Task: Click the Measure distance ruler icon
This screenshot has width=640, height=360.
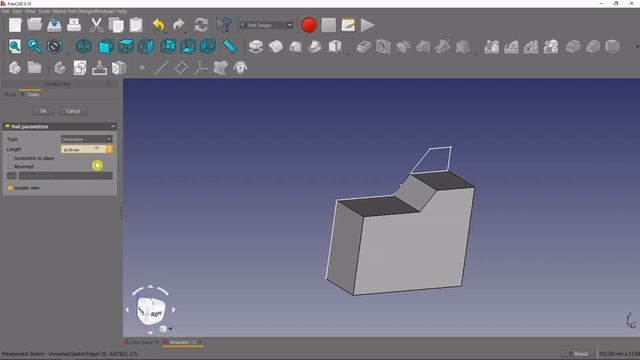Action: pyautogui.click(x=230, y=47)
